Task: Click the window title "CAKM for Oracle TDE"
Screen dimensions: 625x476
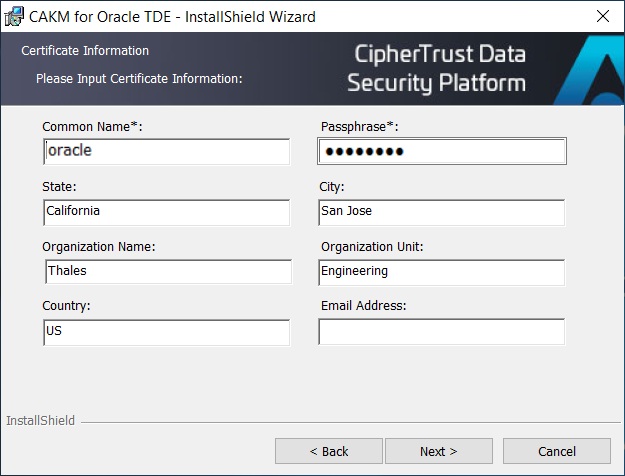Action: pyautogui.click(x=100, y=17)
